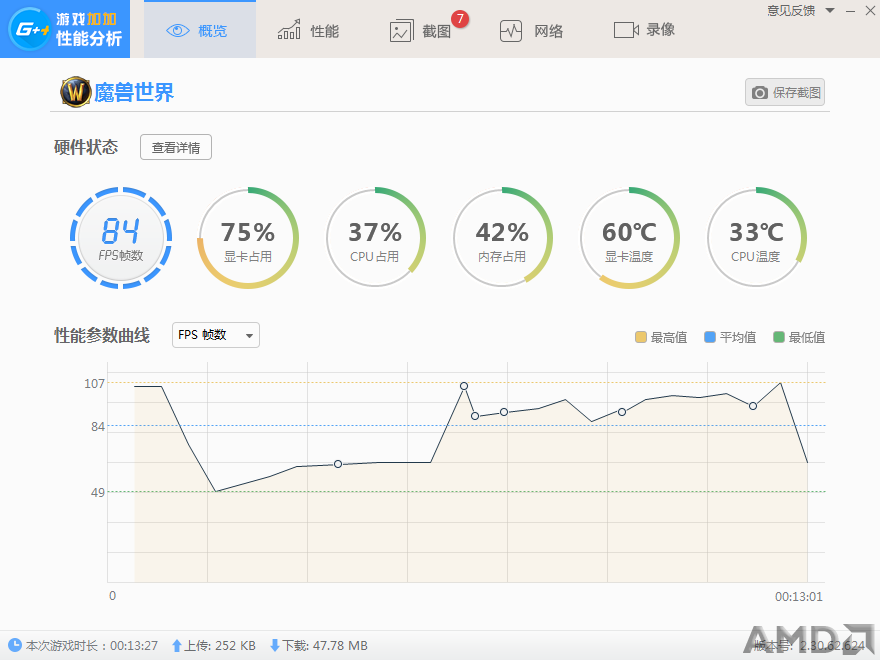This screenshot has width=880, height=660.
Task: Click 本次游戏时长 00:13:27 status text
Action: click(x=92, y=646)
